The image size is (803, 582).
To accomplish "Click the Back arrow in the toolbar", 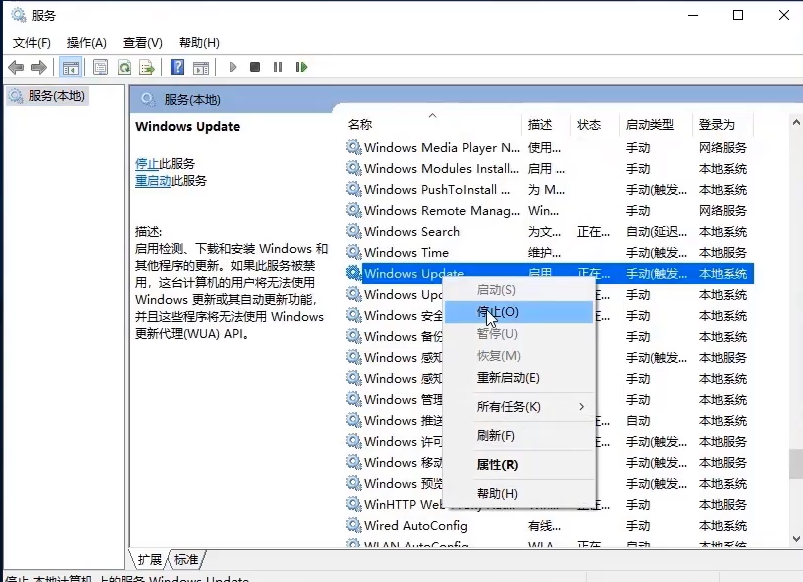I will (x=16, y=67).
